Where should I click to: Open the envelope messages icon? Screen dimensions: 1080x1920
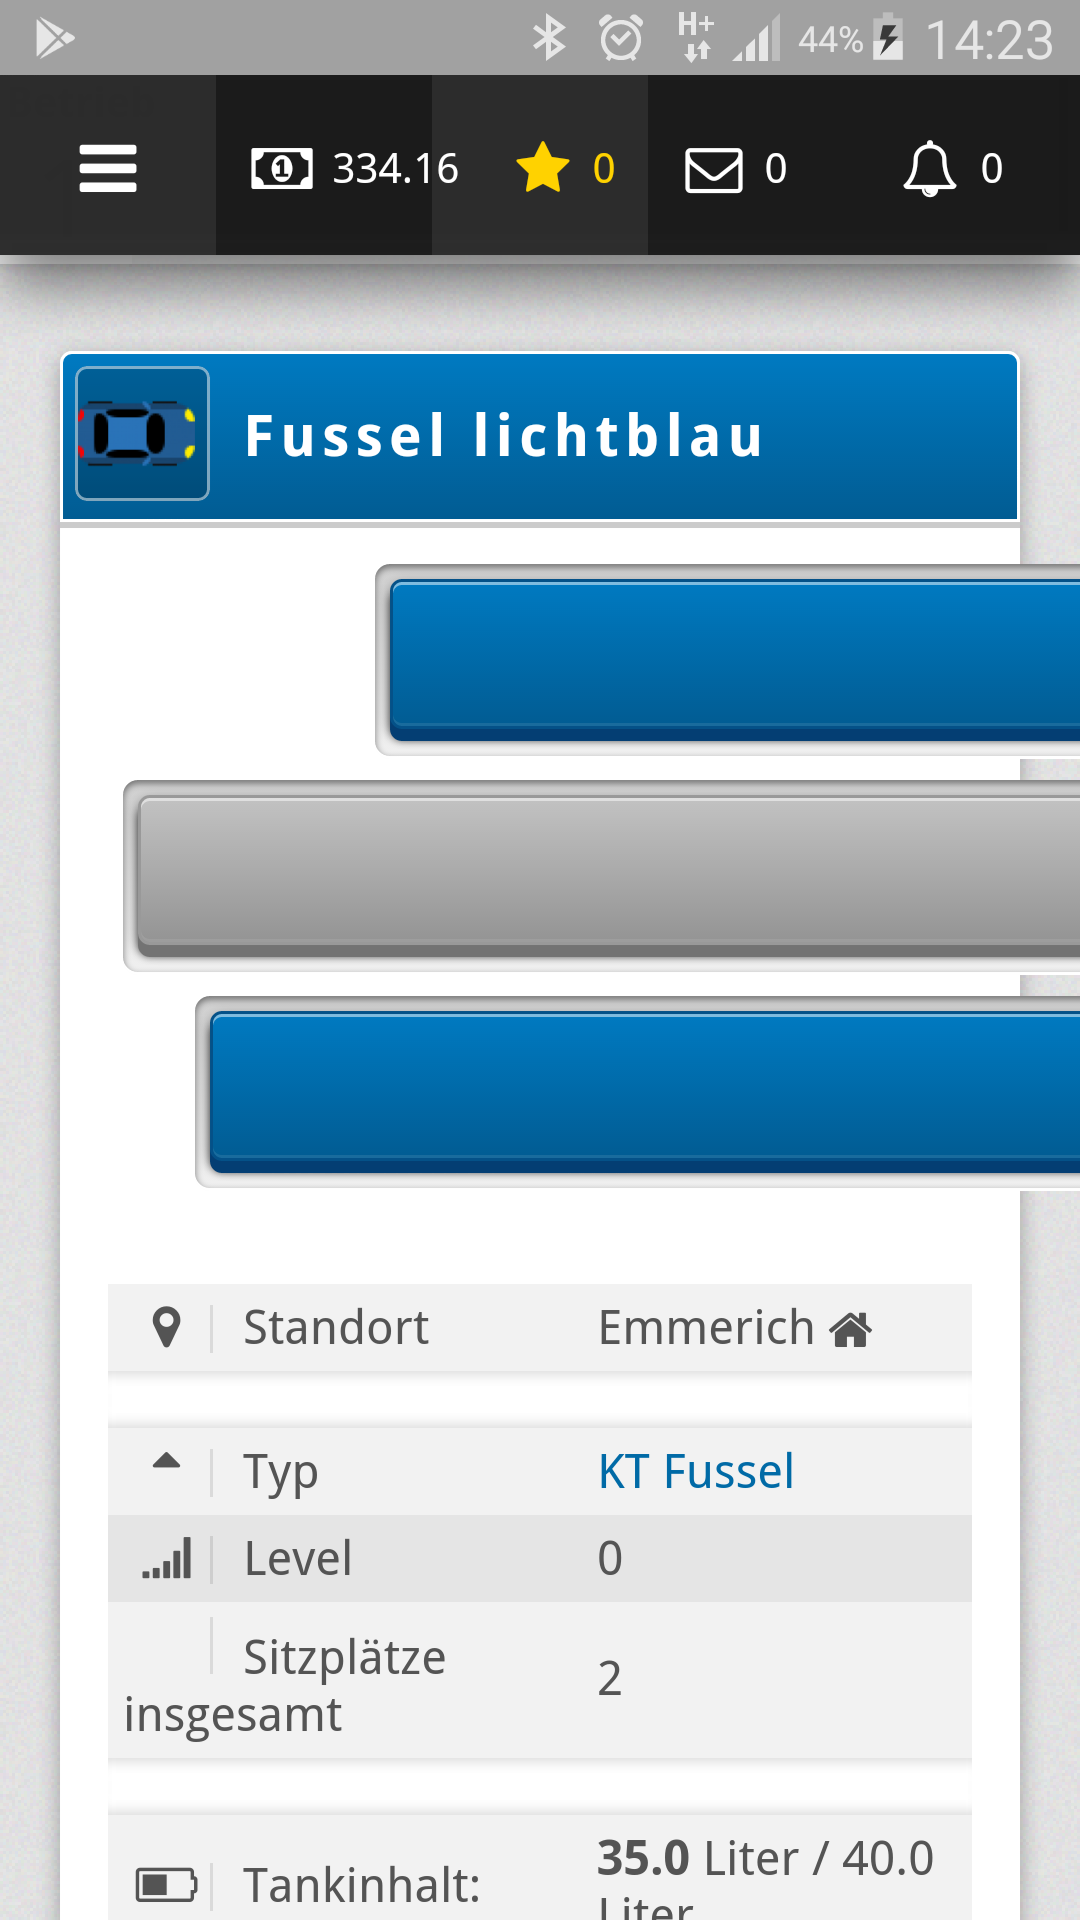[x=713, y=169]
